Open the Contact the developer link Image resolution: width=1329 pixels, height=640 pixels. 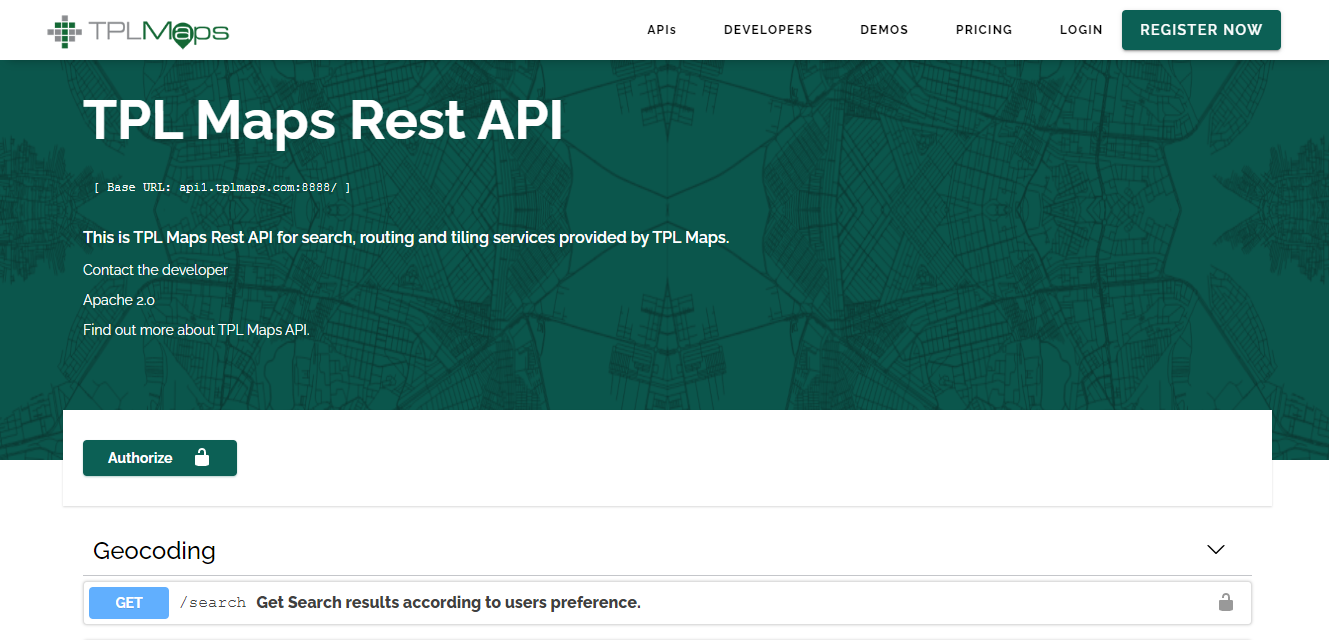tap(155, 269)
